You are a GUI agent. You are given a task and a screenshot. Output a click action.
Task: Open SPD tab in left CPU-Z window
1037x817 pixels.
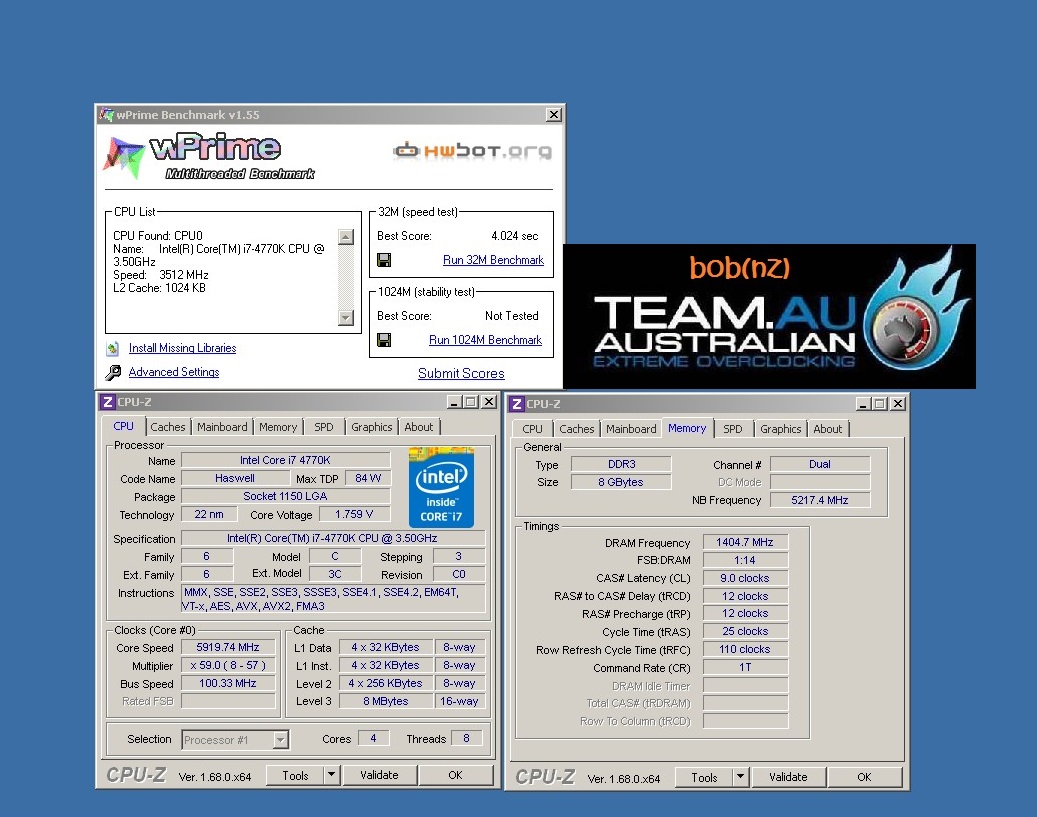pyautogui.click(x=323, y=427)
